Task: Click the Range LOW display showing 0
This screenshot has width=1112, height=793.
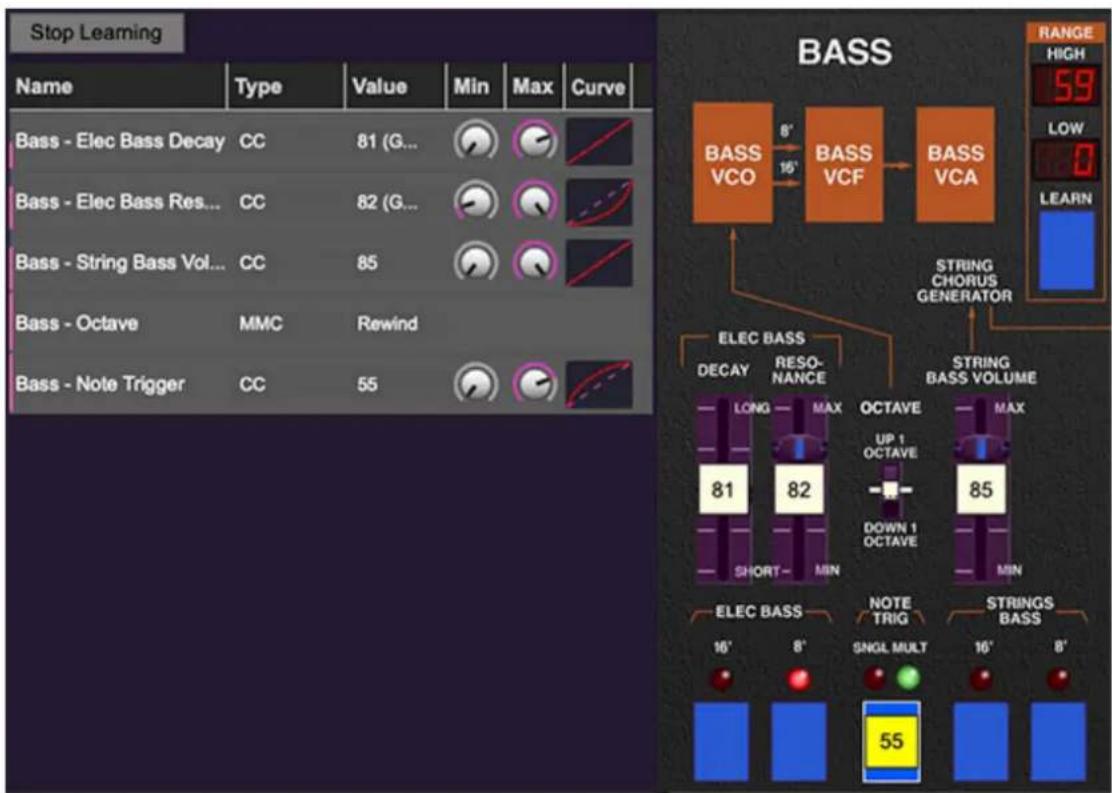Action: (x=1066, y=160)
